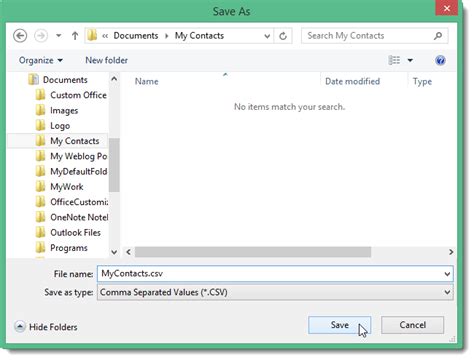
Task: Open the view options dropdown arrow
Action: [x=410, y=60]
